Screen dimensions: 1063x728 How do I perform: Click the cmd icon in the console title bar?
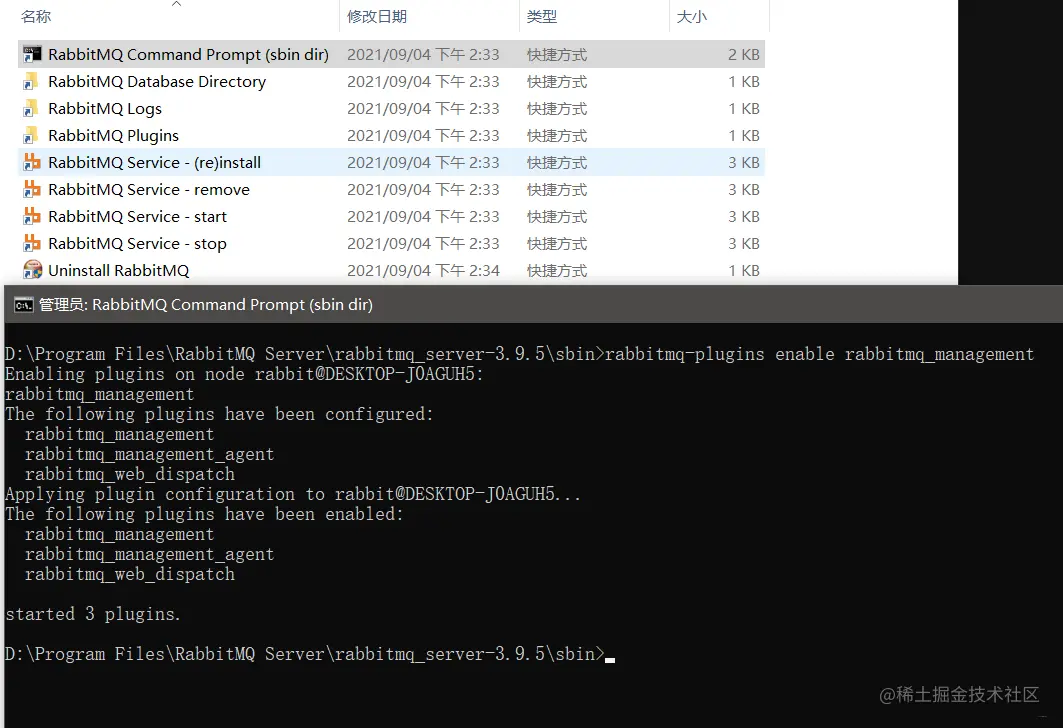(x=24, y=305)
